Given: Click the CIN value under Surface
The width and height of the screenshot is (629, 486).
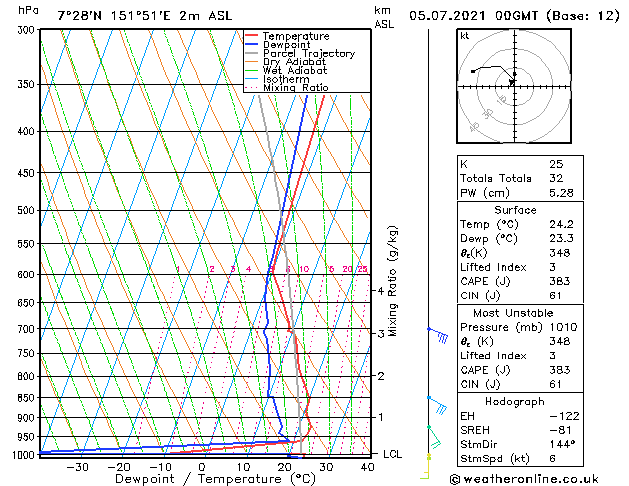Looking at the screenshot, I should [x=555, y=296].
